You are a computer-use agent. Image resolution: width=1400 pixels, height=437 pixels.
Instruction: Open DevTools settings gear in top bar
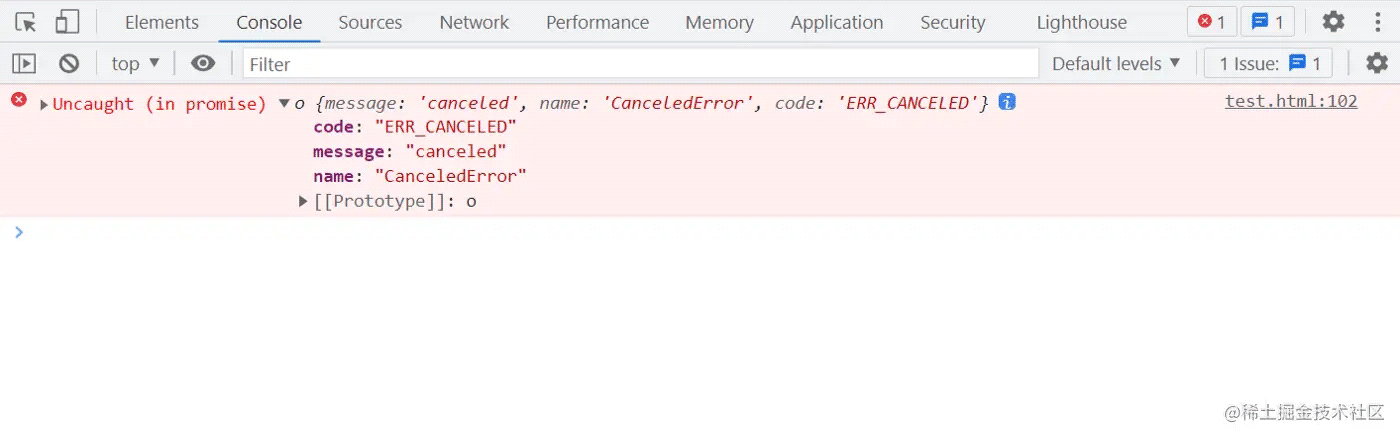[1334, 22]
